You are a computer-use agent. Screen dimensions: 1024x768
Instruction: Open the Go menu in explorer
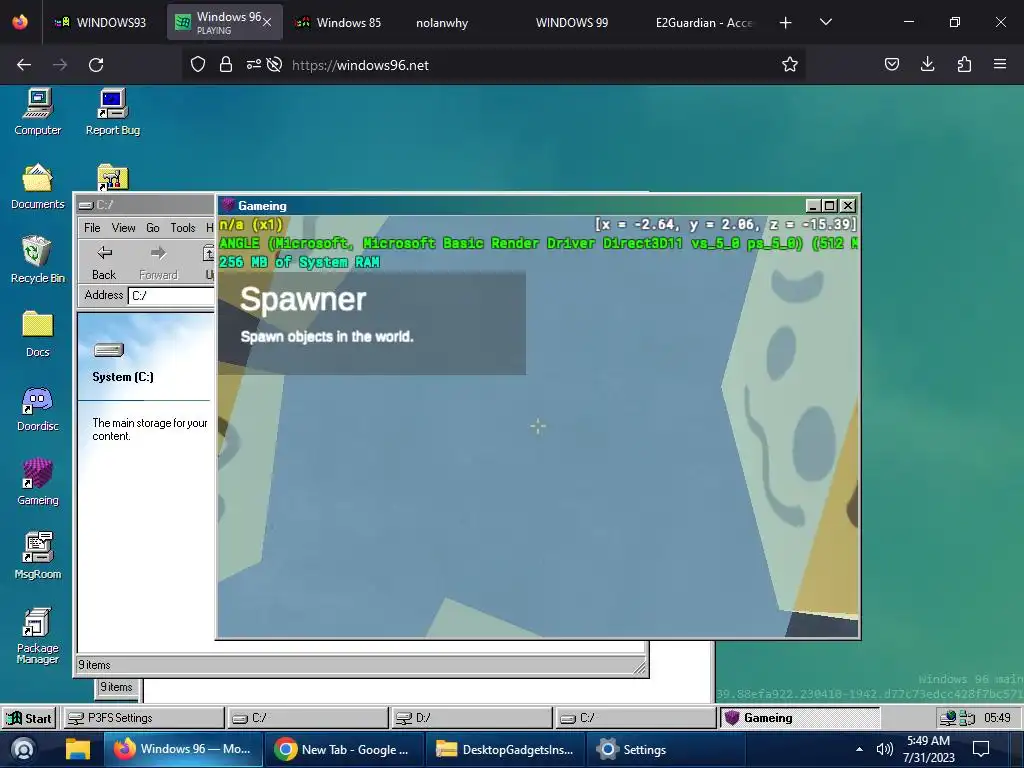[153, 228]
